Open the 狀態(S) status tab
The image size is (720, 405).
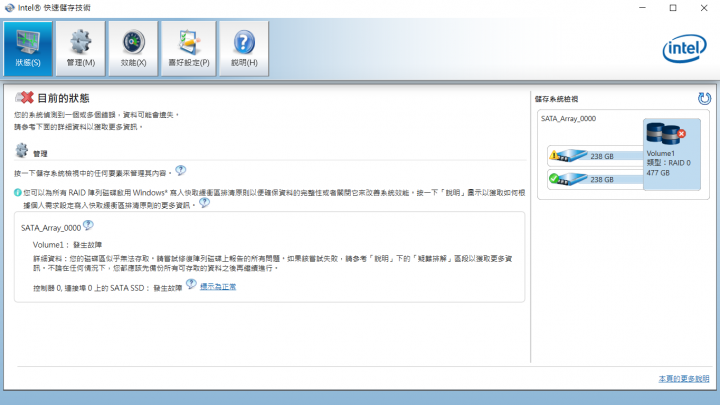(28, 48)
